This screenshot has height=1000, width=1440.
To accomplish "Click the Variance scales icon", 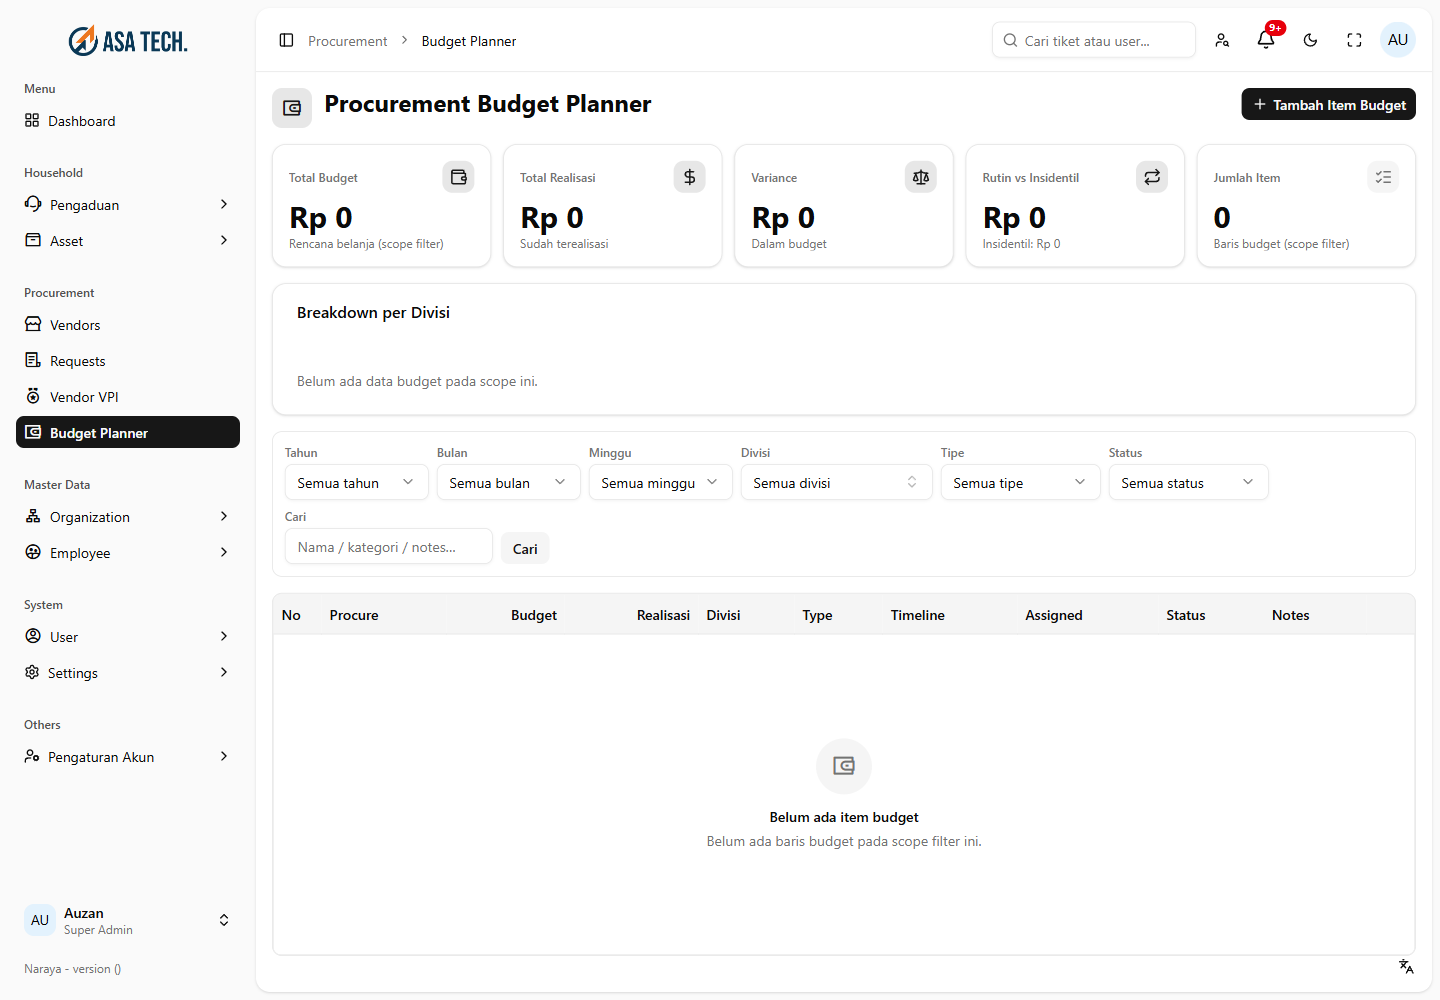I will (921, 177).
